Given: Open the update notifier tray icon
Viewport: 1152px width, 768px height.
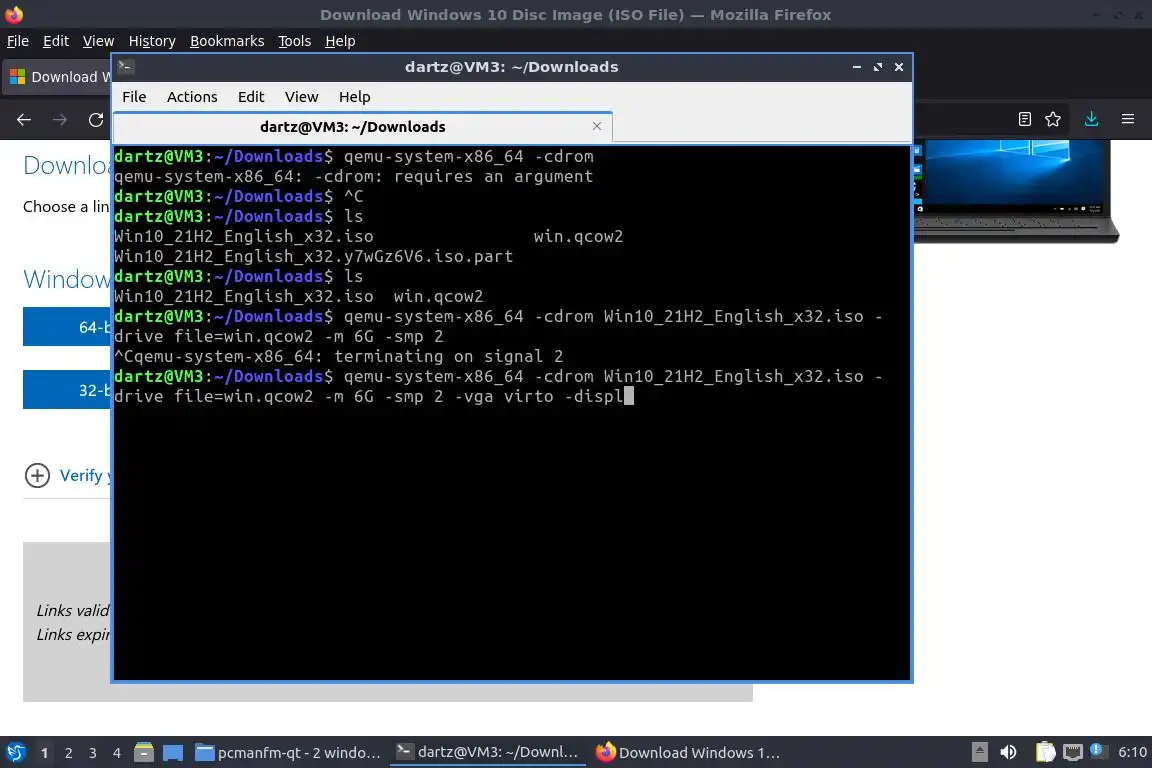Looking at the screenshot, I should [1097, 750].
